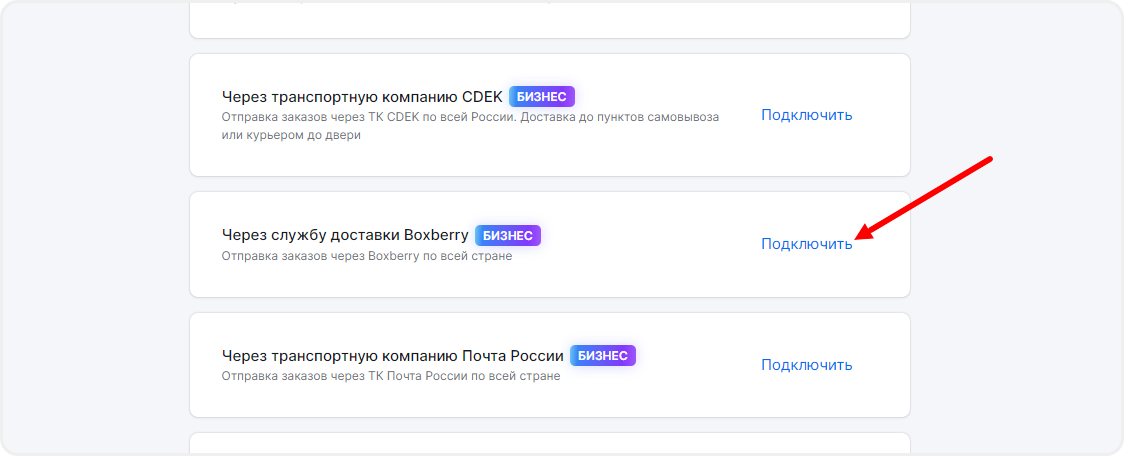Viewport: 1124px width, 456px height.
Task: Click the word 'CDEK' in first card title
Action: point(482,97)
